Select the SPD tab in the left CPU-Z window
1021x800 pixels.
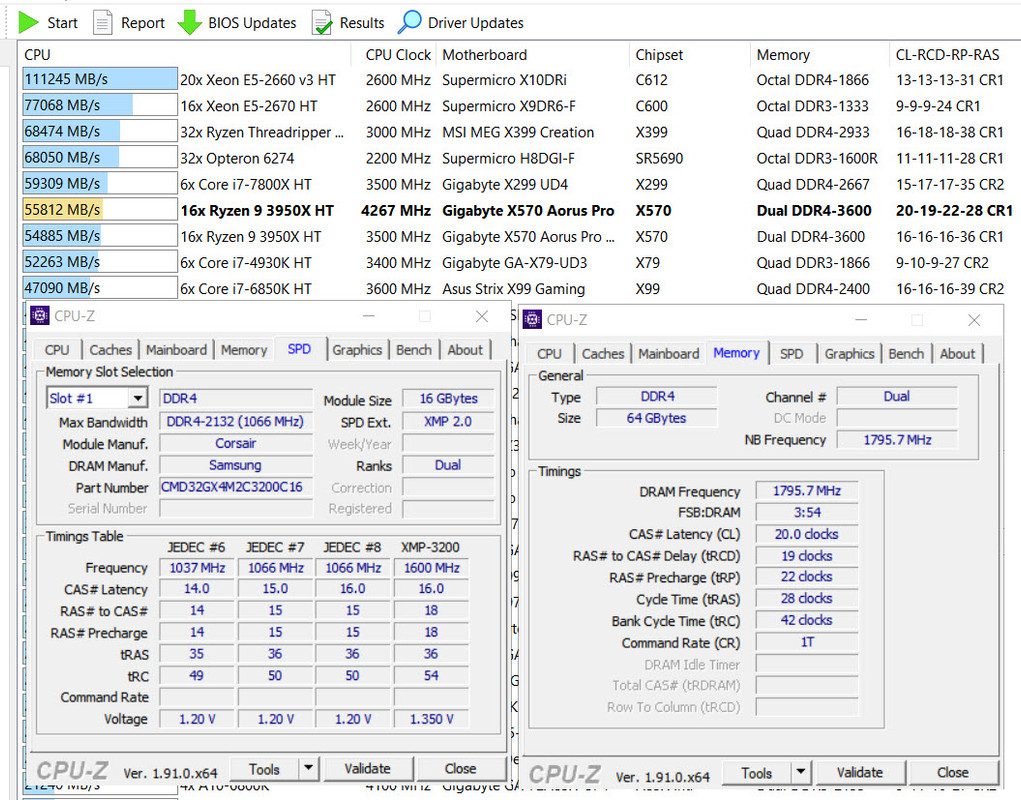pyautogui.click(x=299, y=349)
